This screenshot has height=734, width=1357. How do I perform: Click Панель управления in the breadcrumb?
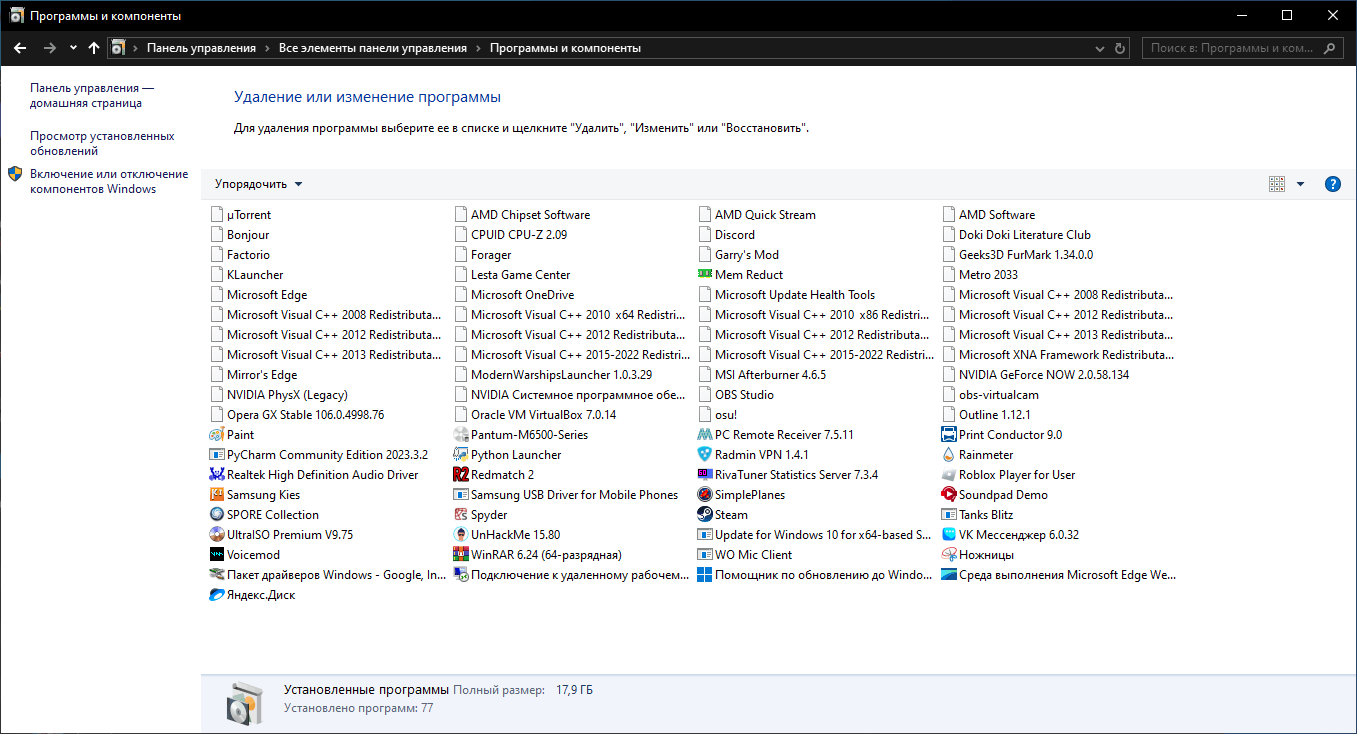201,48
